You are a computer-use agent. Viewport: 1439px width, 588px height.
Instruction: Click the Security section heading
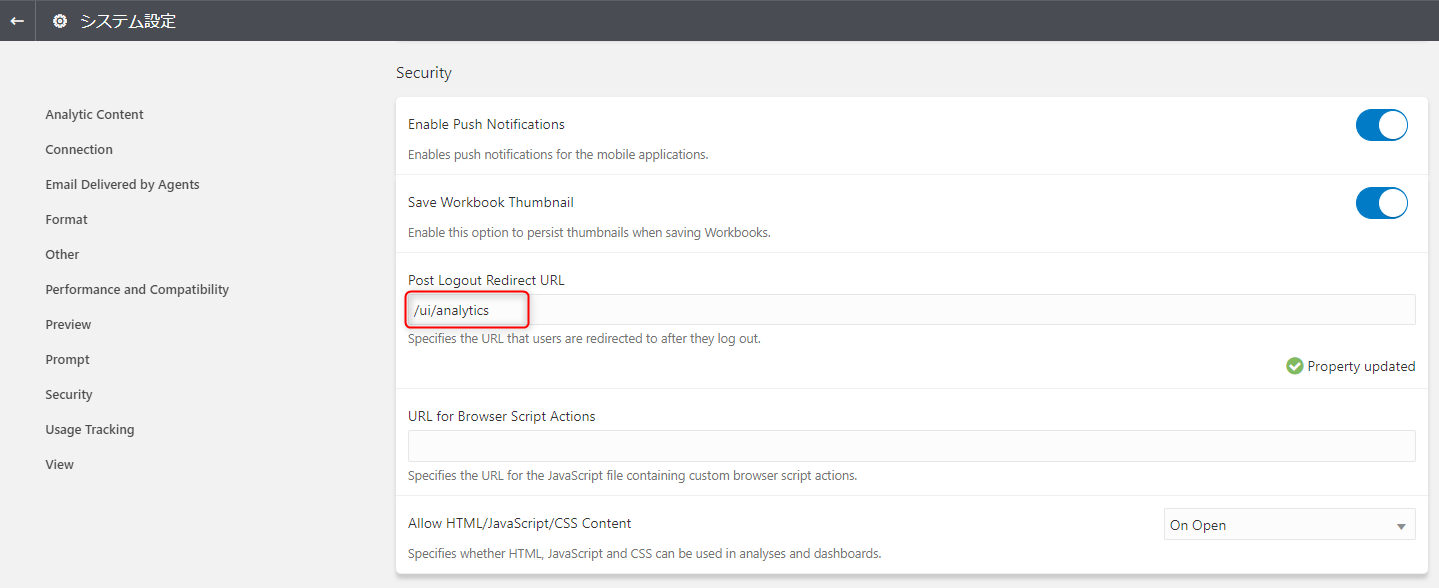click(x=424, y=73)
